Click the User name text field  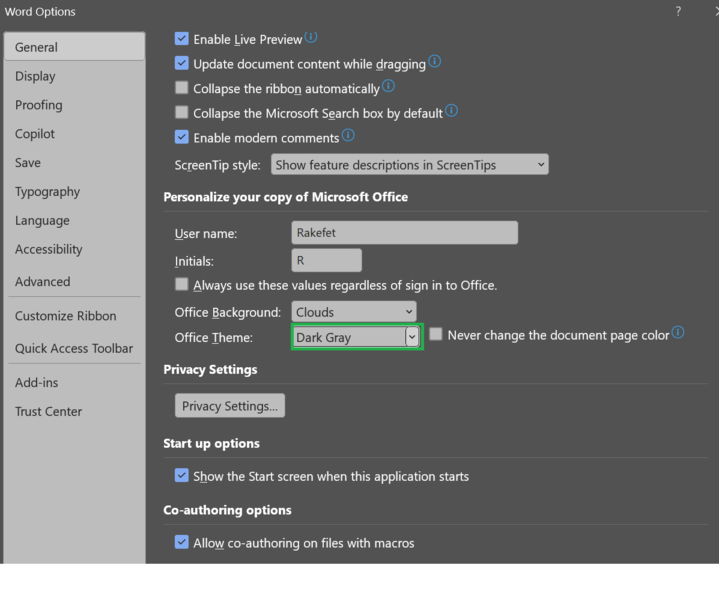point(404,233)
